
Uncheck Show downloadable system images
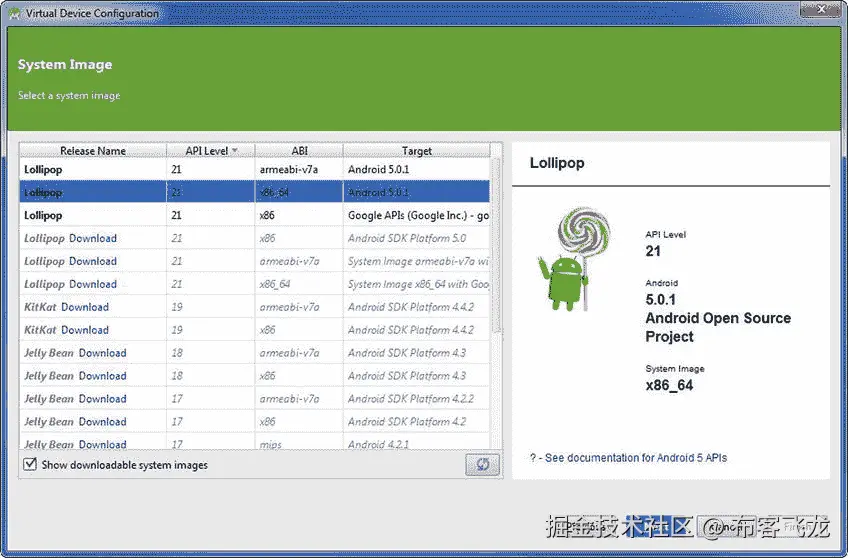(x=30, y=464)
